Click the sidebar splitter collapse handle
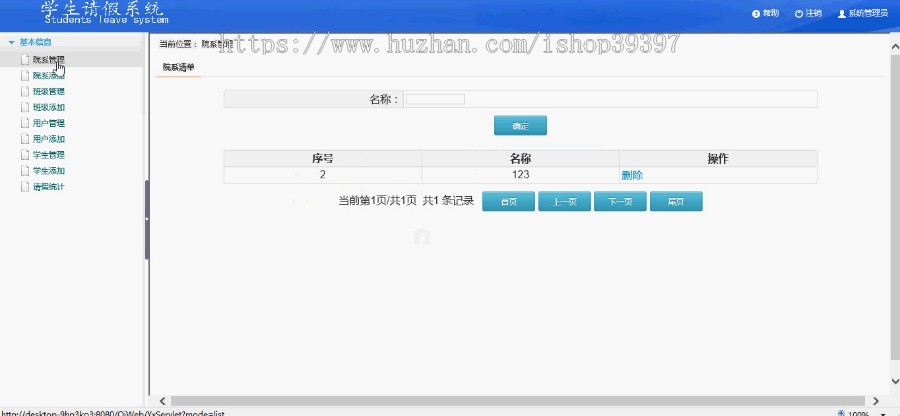Screen dimensions: 900x416 [147, 219]
